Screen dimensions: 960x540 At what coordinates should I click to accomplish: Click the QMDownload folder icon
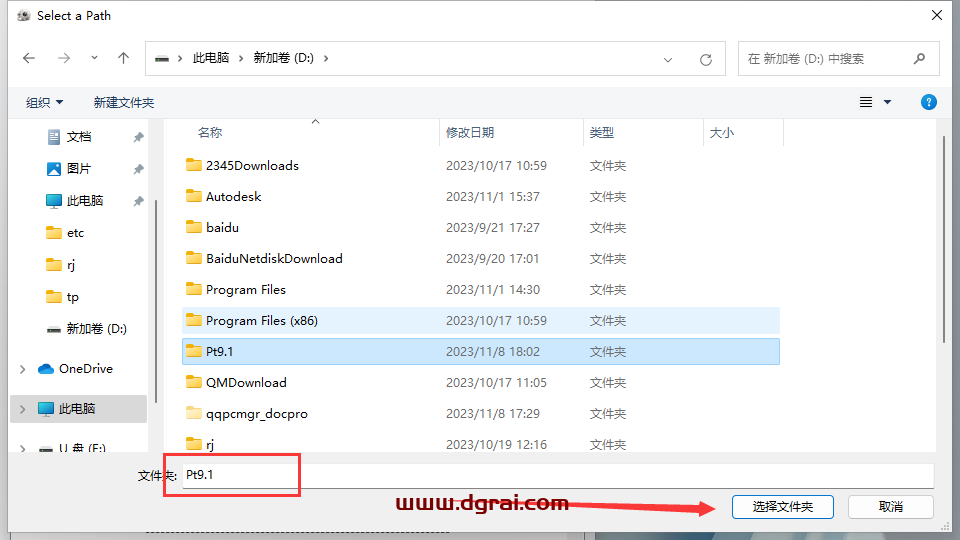tap(193, 382)
